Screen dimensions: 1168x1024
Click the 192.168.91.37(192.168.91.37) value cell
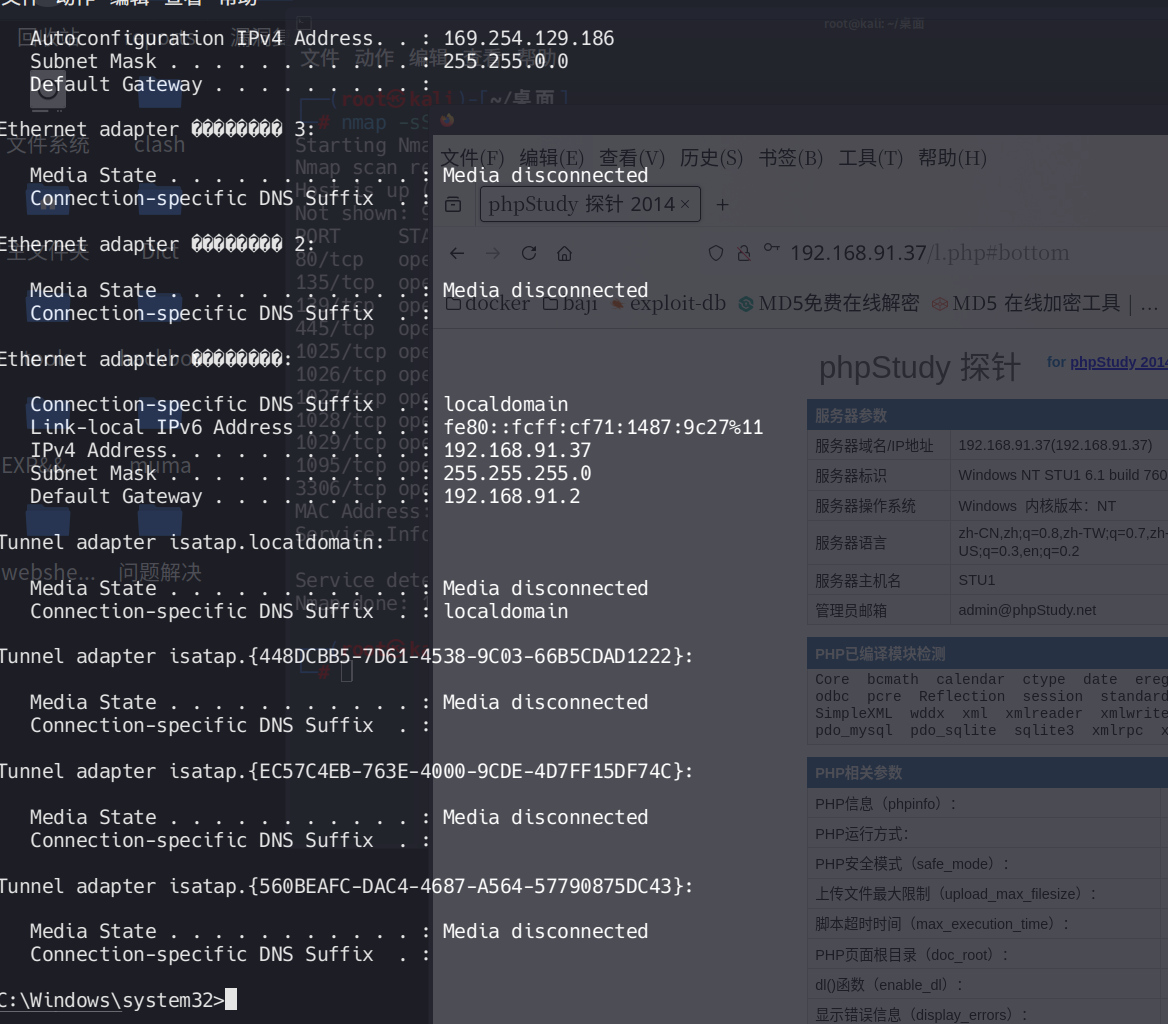[1055, 445]
